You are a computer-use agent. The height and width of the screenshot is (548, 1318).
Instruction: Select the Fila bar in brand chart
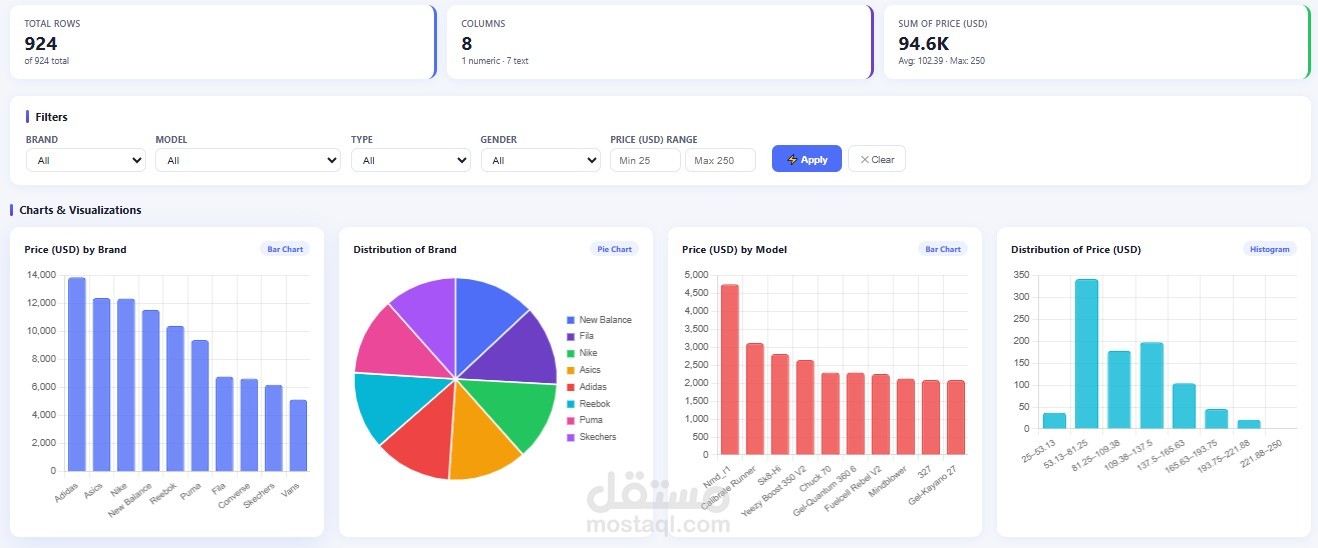[225, 424]
